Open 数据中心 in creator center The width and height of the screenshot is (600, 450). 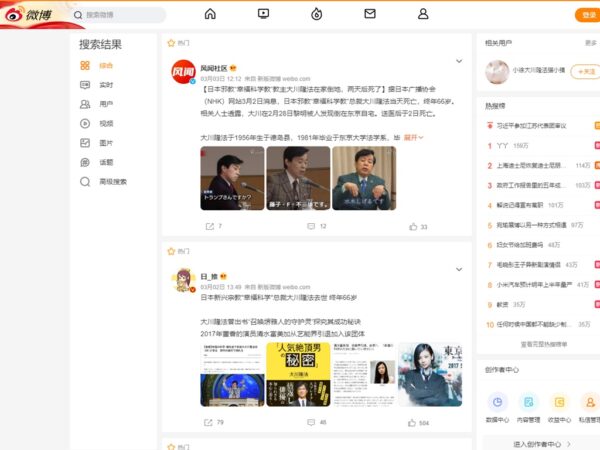(x=497, y=408)
